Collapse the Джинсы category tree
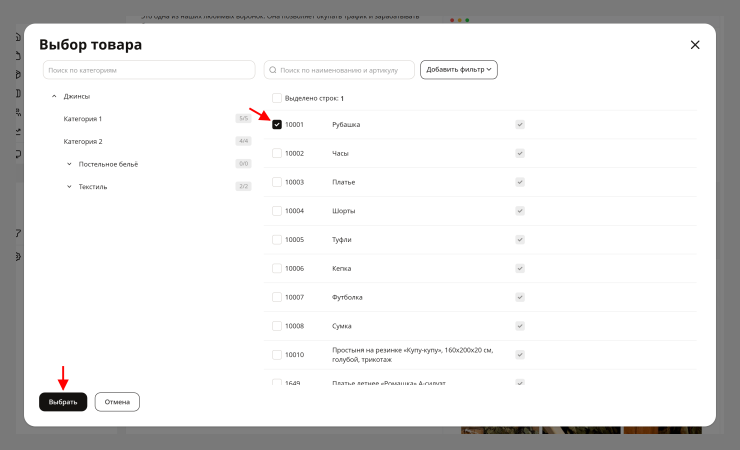Viewport: 740px width, 450px height. (54, 96)
